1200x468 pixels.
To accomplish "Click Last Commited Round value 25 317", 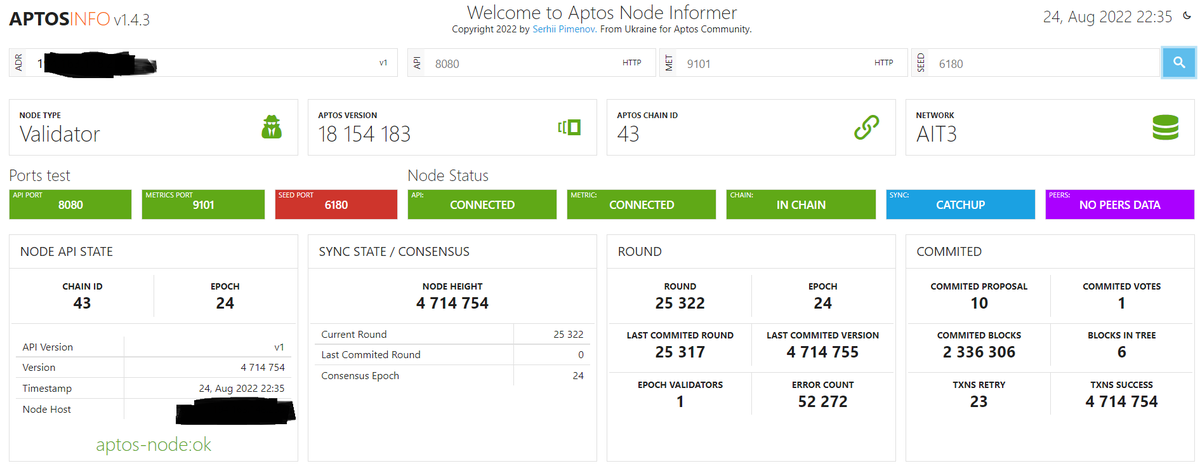I will pyautogui.click(x=680, y=352).
